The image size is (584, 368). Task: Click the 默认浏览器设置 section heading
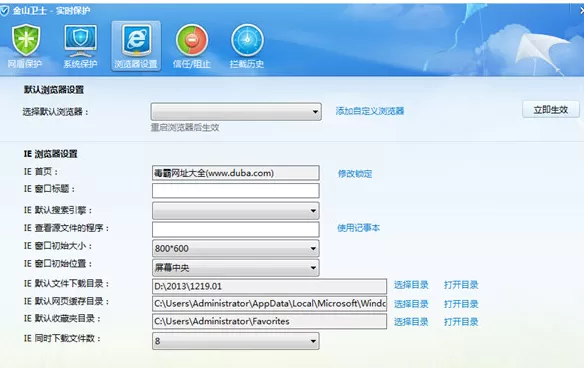(54, 90)
